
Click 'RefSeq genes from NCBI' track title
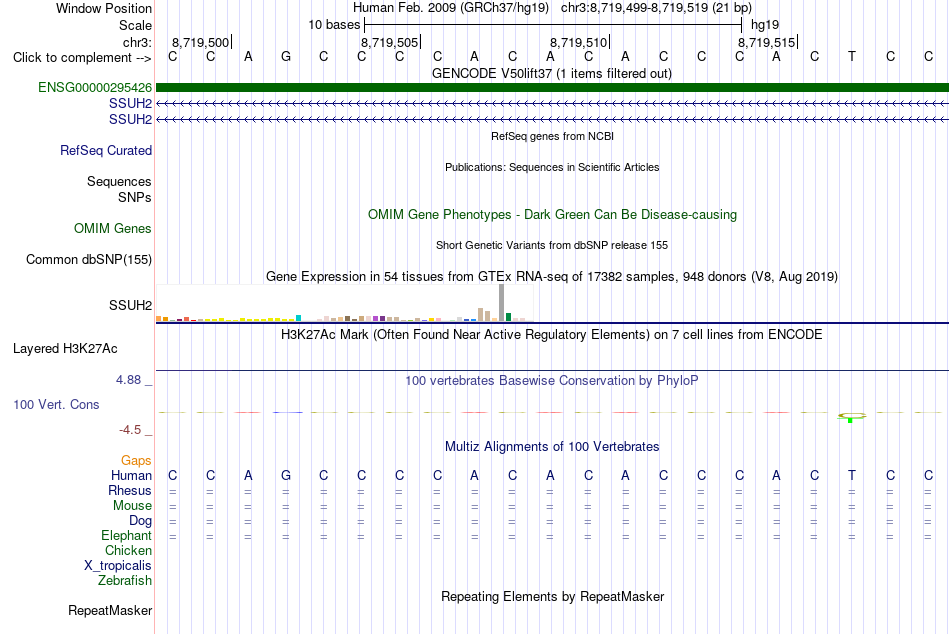tap(552, 136)
